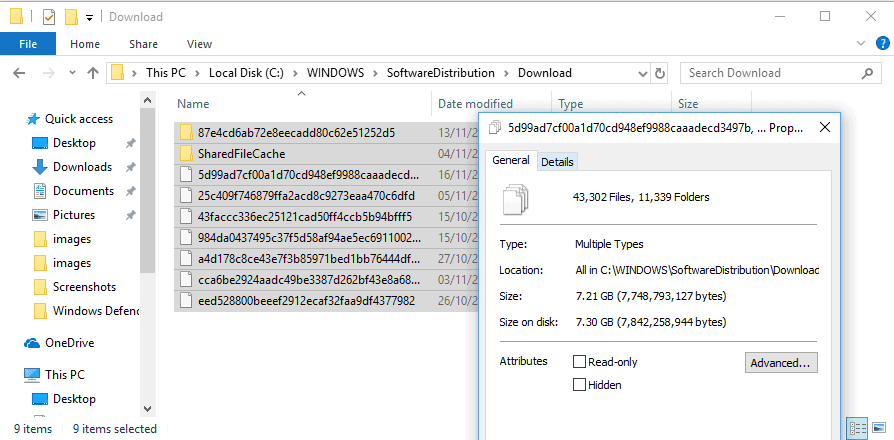The height and width of the screenshot is (440, 894).
Task: Select file a4d178c8ce43e7f3b85971bed1bb76444df...
Action: click(309, 258)
